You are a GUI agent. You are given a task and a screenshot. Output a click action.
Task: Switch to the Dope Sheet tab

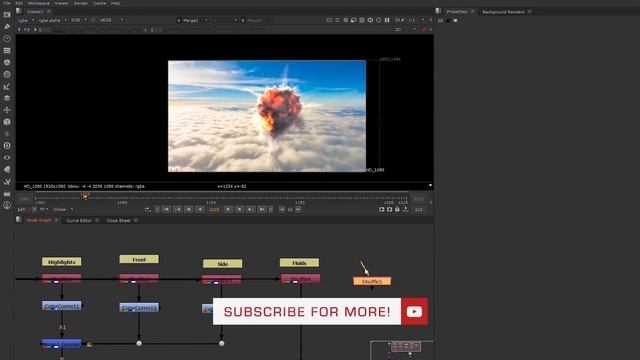pyautogui.click(x=118, y=220)
